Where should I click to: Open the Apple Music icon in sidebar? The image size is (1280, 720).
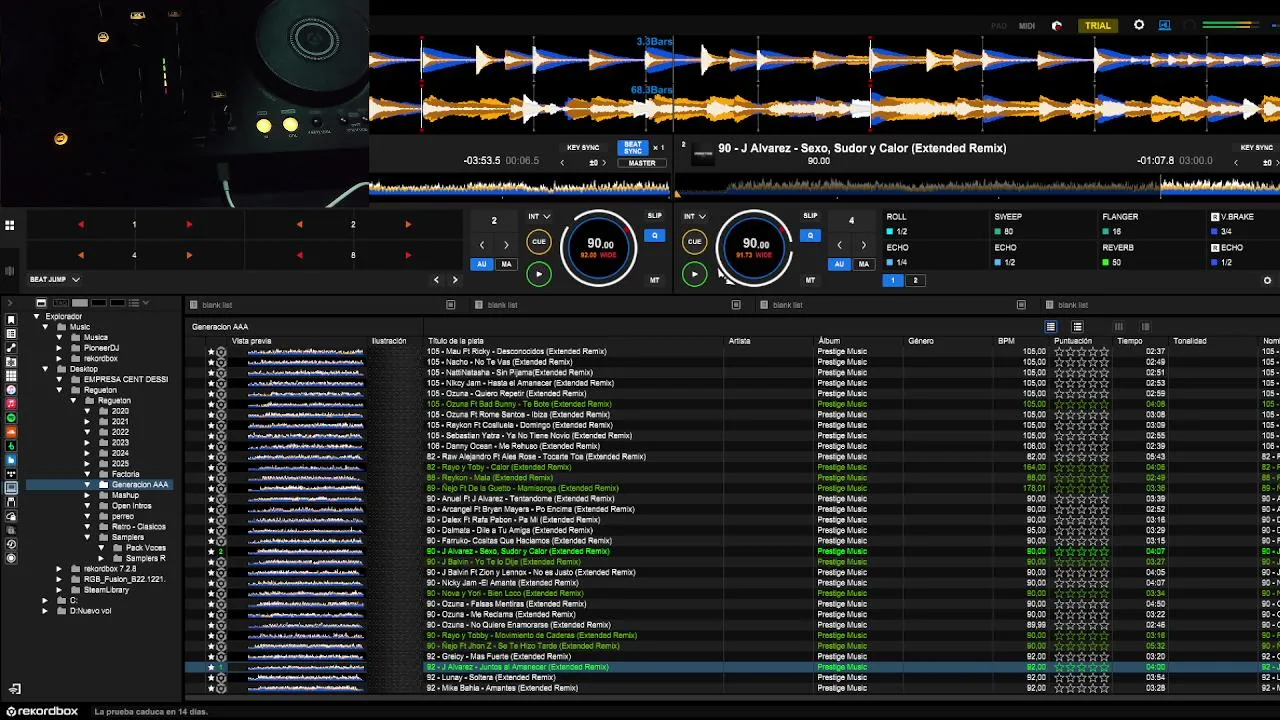coord(11,403)
